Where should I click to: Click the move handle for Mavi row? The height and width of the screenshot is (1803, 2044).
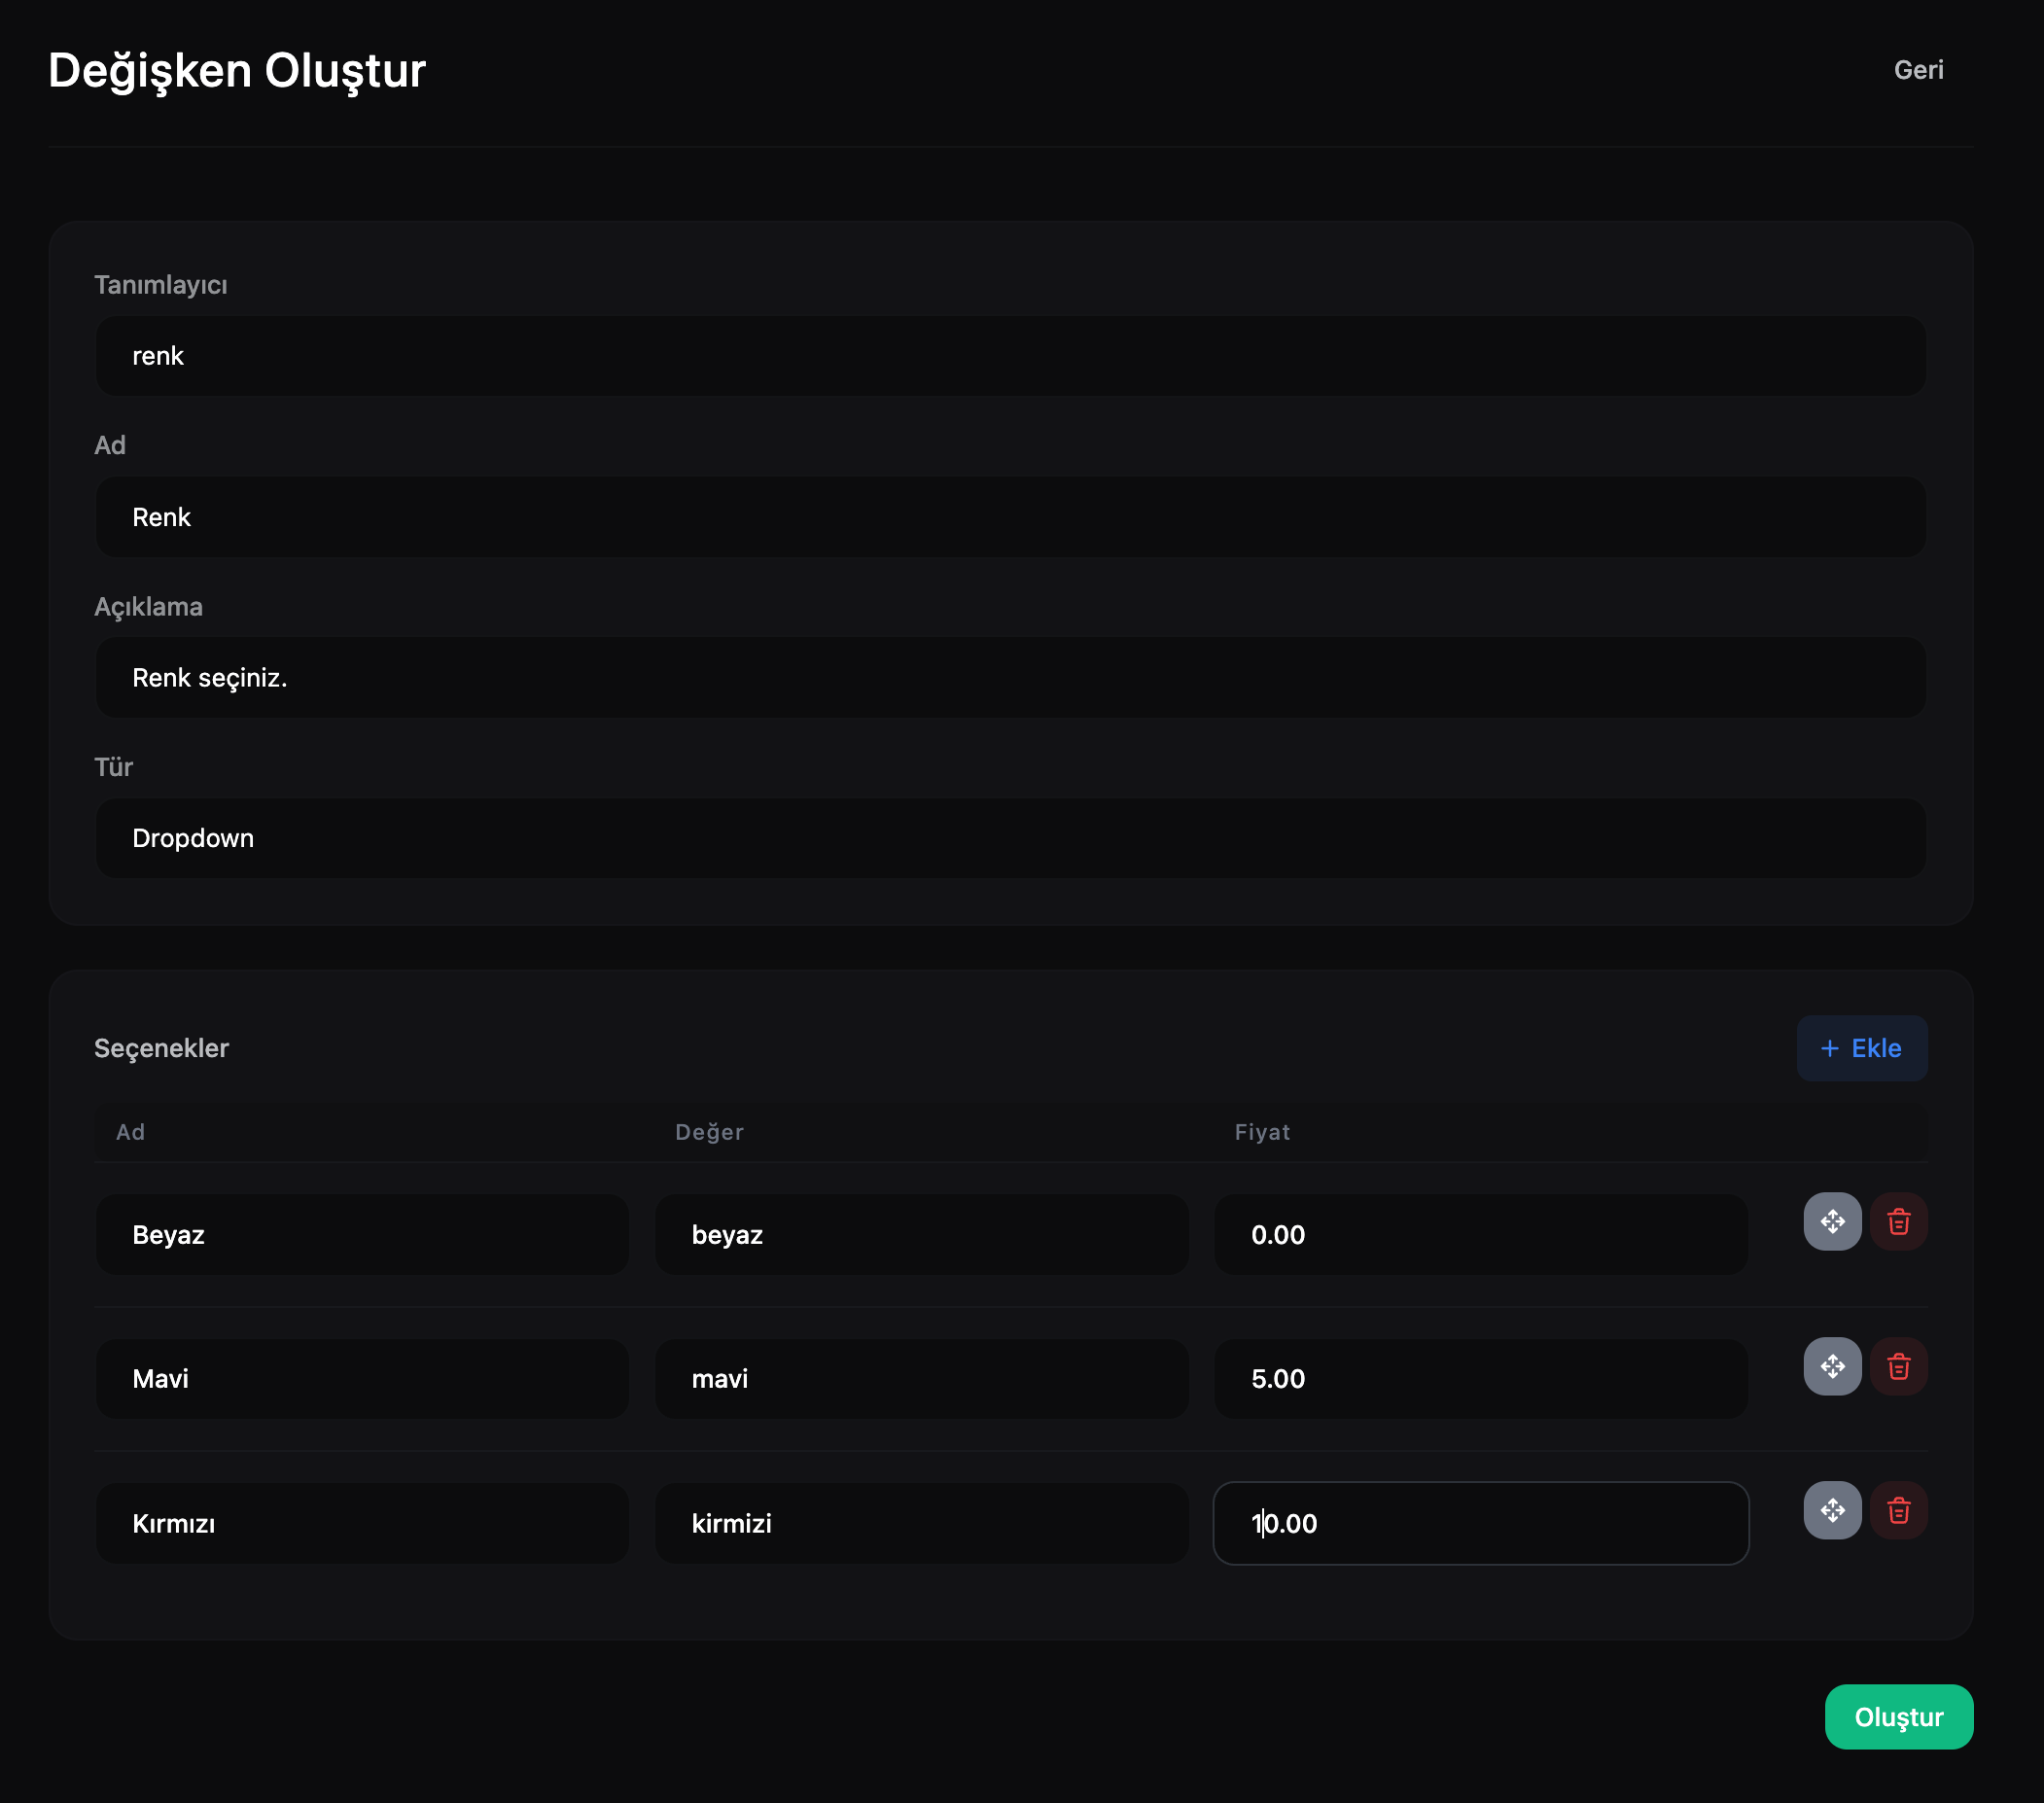point(1832,1366)
